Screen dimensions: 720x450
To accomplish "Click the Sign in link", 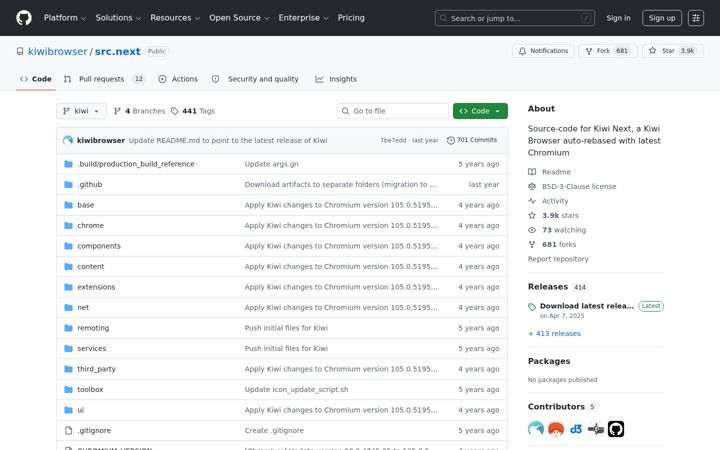I will coord(618,18).
